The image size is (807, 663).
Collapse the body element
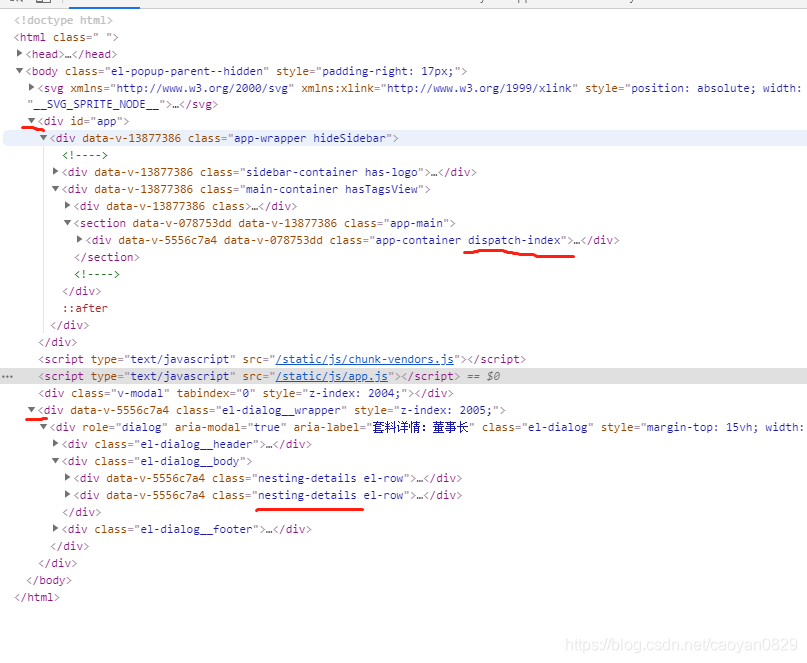point(20,71)
